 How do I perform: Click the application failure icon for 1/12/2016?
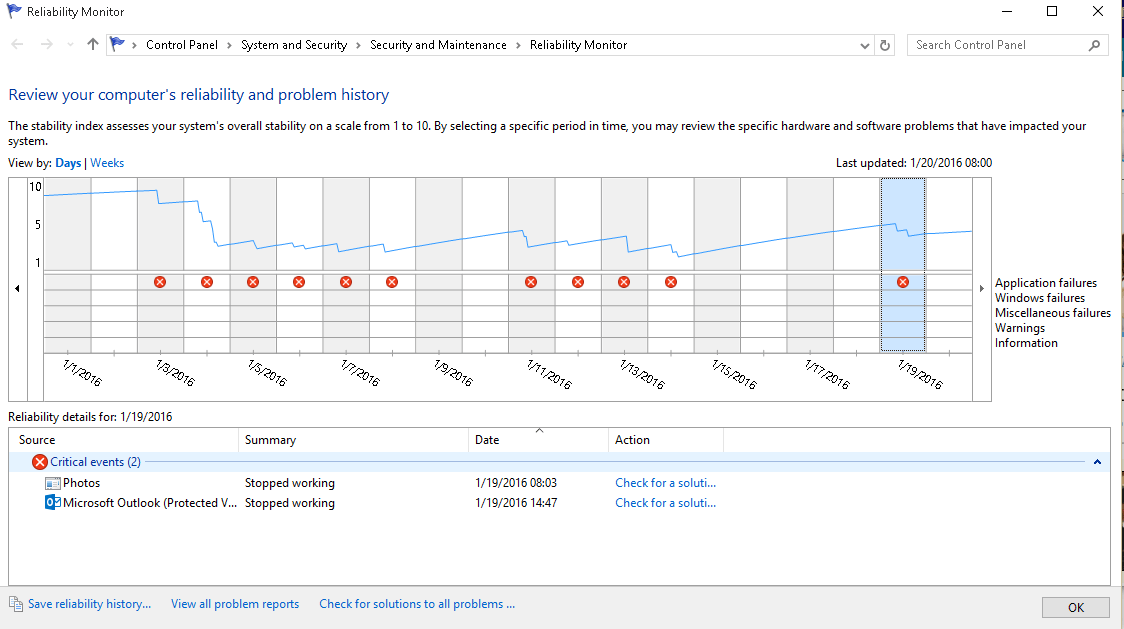coord(578,282)
